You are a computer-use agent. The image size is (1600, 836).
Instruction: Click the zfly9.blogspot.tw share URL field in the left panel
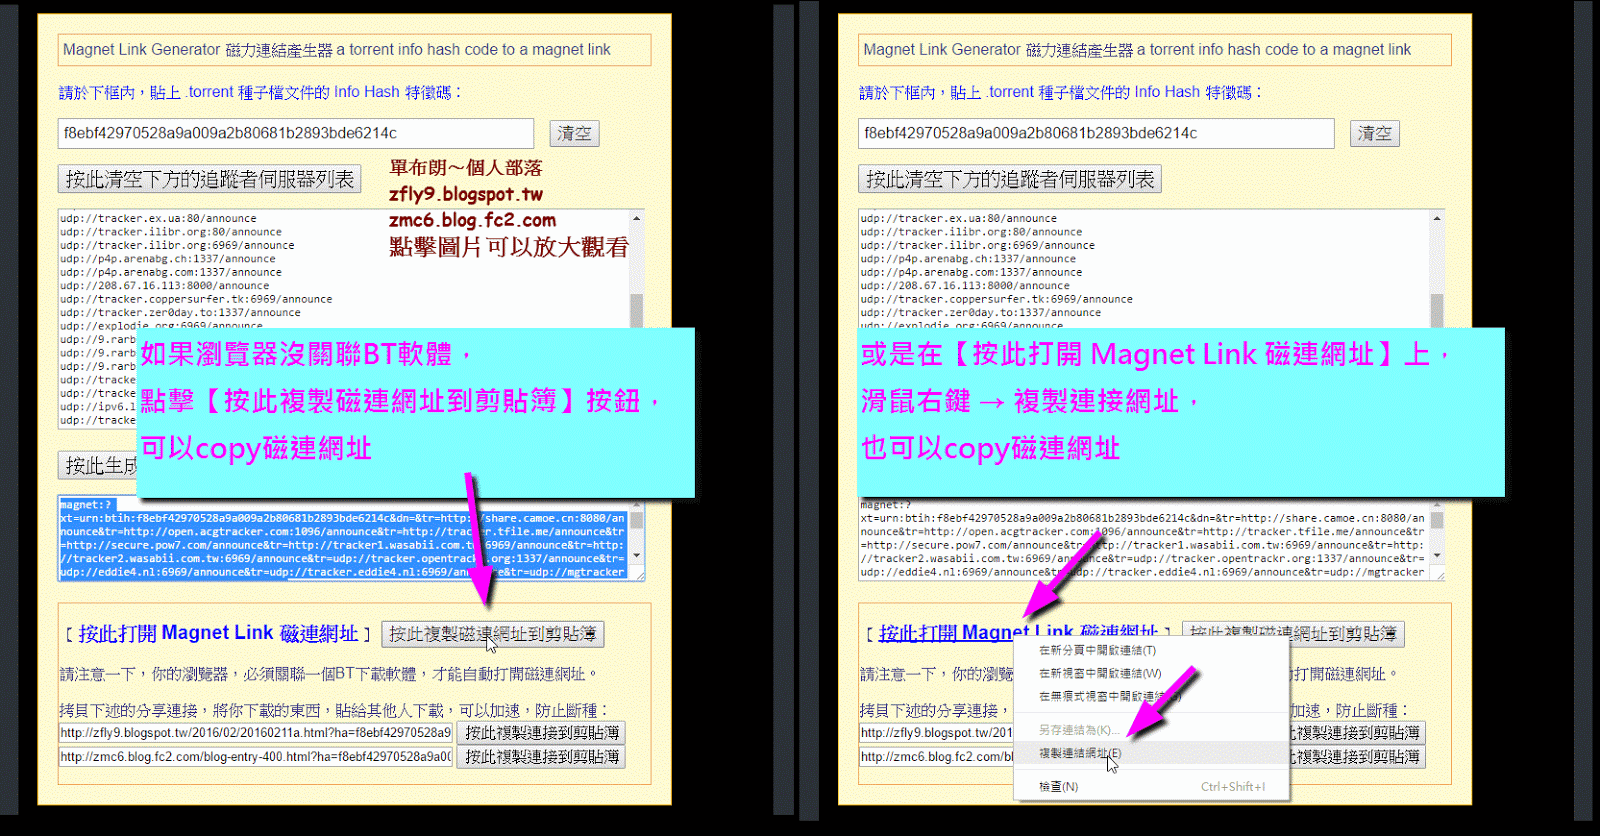[256, 733]
